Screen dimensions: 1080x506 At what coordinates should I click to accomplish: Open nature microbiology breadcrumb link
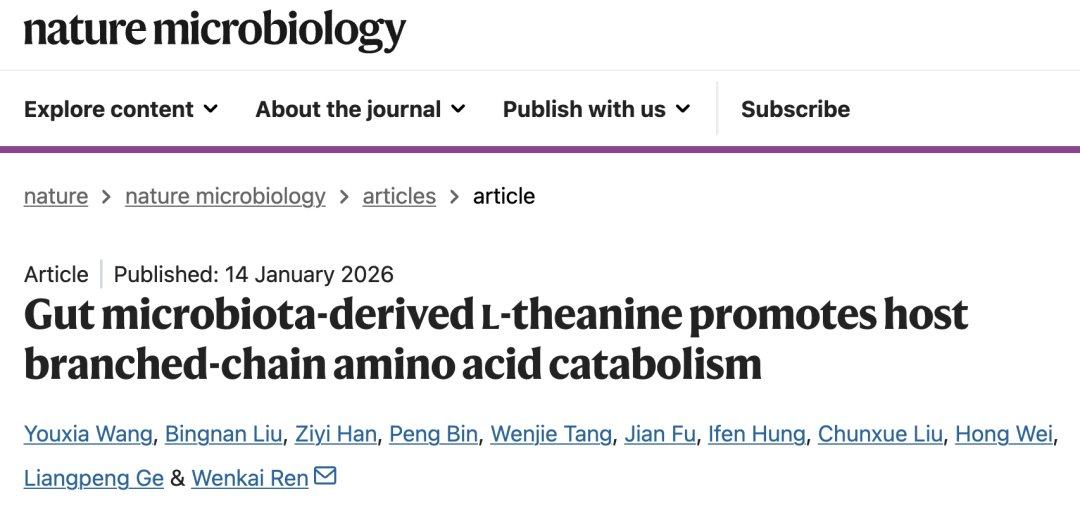click(x=225, y=196)
